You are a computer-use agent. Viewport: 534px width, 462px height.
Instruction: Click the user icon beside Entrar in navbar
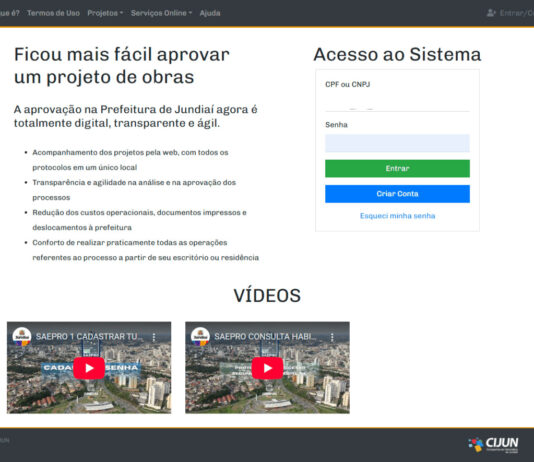[491, 13]
